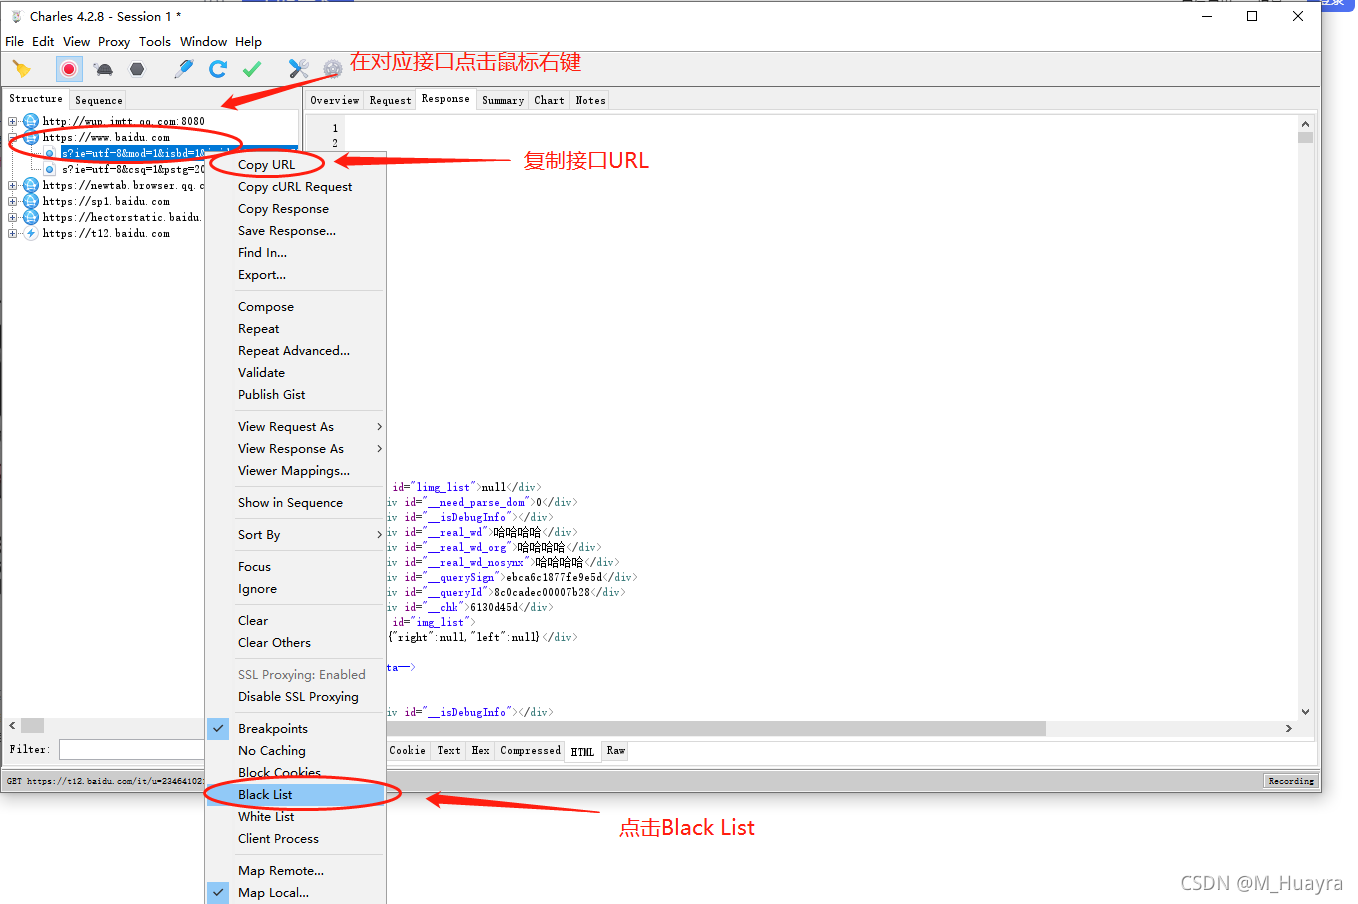The image size is (1358, 904).
Task: Open the Tools menu in the menu bar
Action: (155, 42)
